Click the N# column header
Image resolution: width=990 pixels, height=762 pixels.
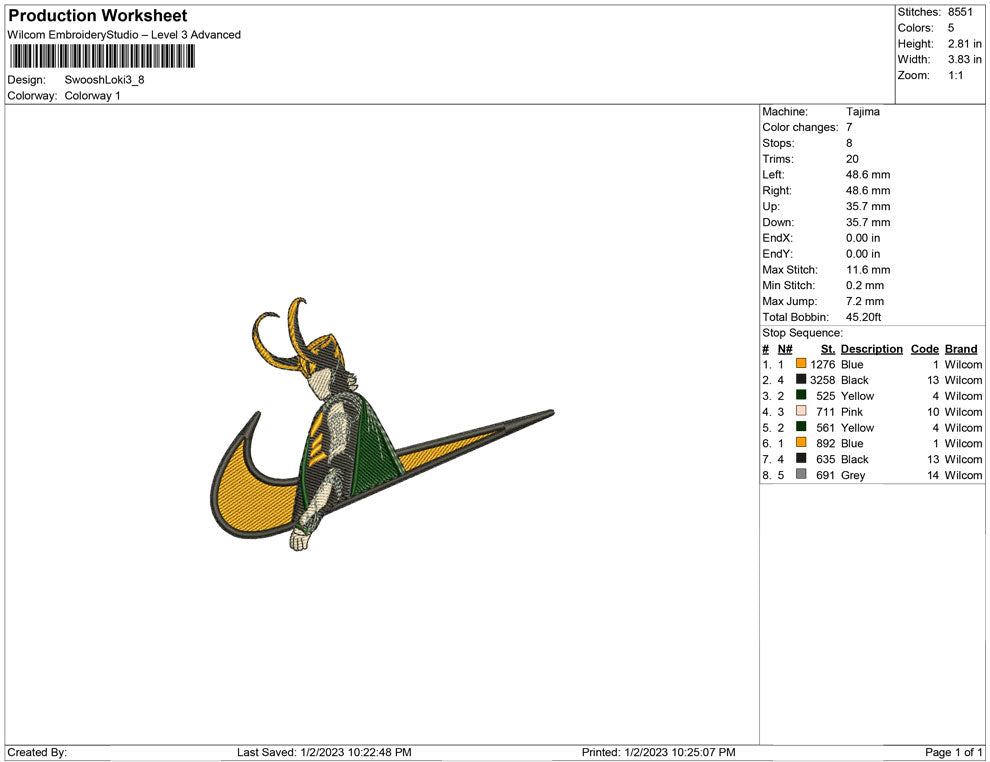pyautogui.click(x=785, y=349)
